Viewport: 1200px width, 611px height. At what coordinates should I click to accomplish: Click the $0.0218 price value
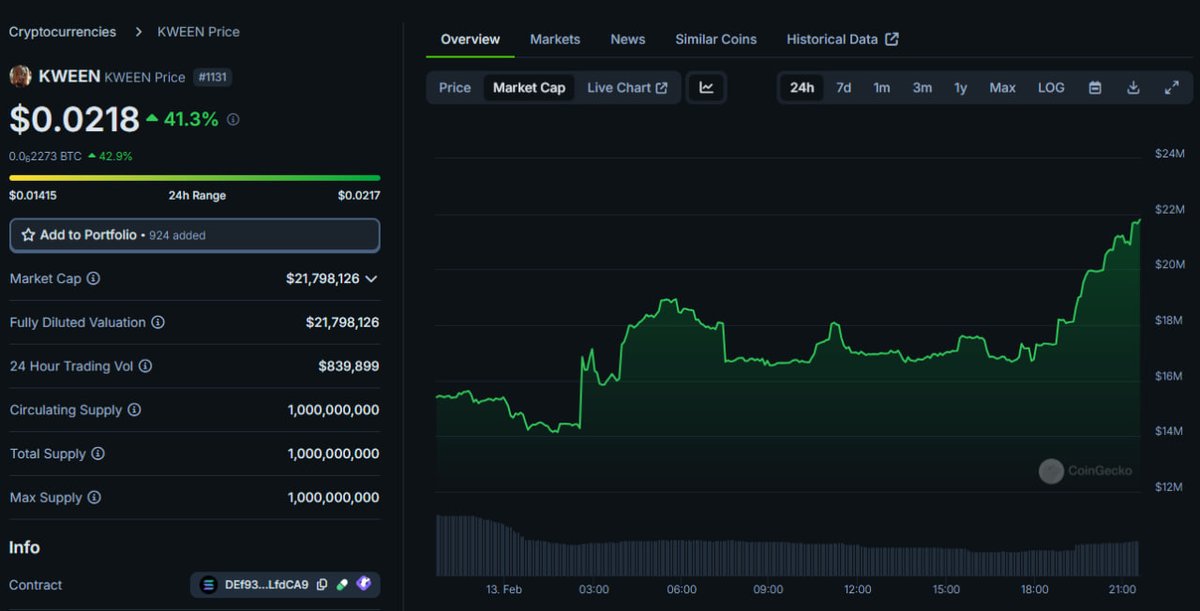click(74, 120)
